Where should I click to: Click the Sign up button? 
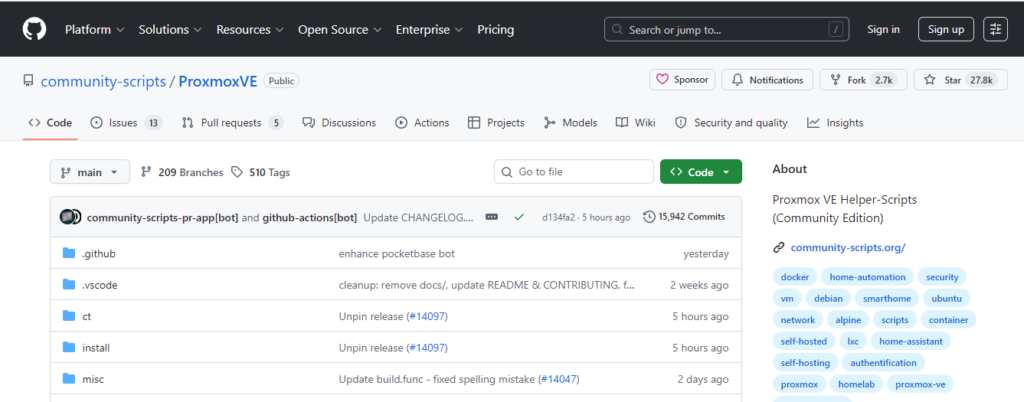pos(946,29)
